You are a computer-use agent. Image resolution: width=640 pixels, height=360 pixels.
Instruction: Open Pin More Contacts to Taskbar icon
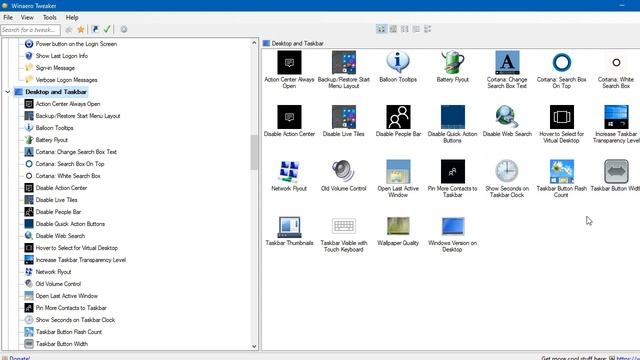(x=453, y=171)
